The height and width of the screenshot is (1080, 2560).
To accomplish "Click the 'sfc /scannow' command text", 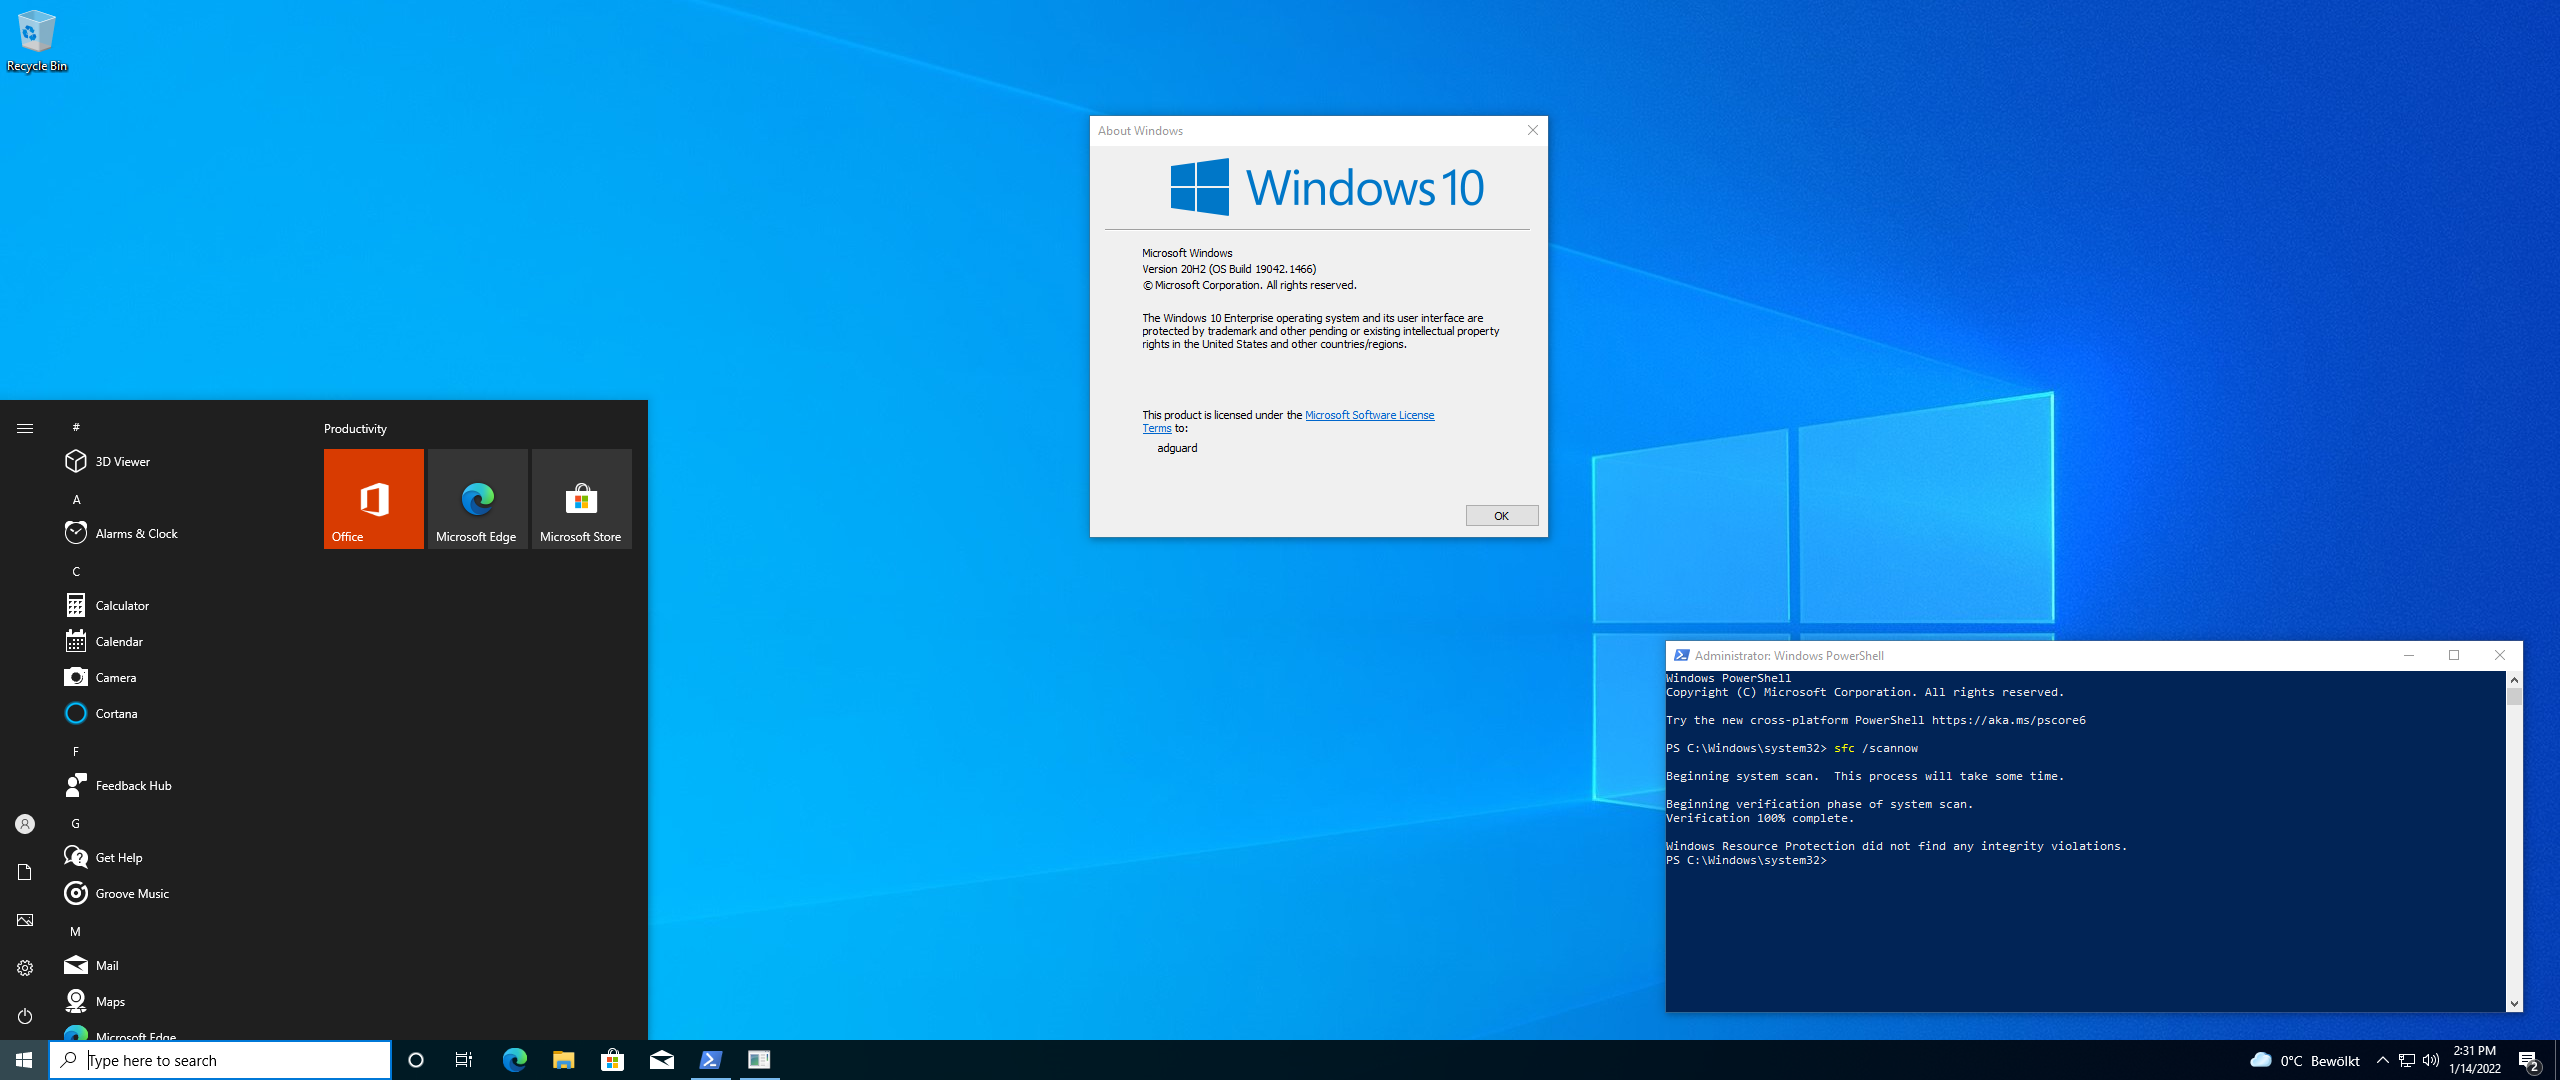I will point(1876,748).
